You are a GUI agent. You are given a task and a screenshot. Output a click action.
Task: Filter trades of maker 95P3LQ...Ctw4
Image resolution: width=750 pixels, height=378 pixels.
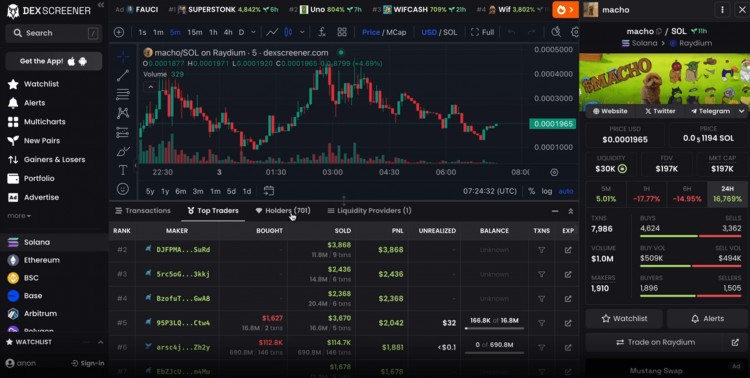click(541, 323)
